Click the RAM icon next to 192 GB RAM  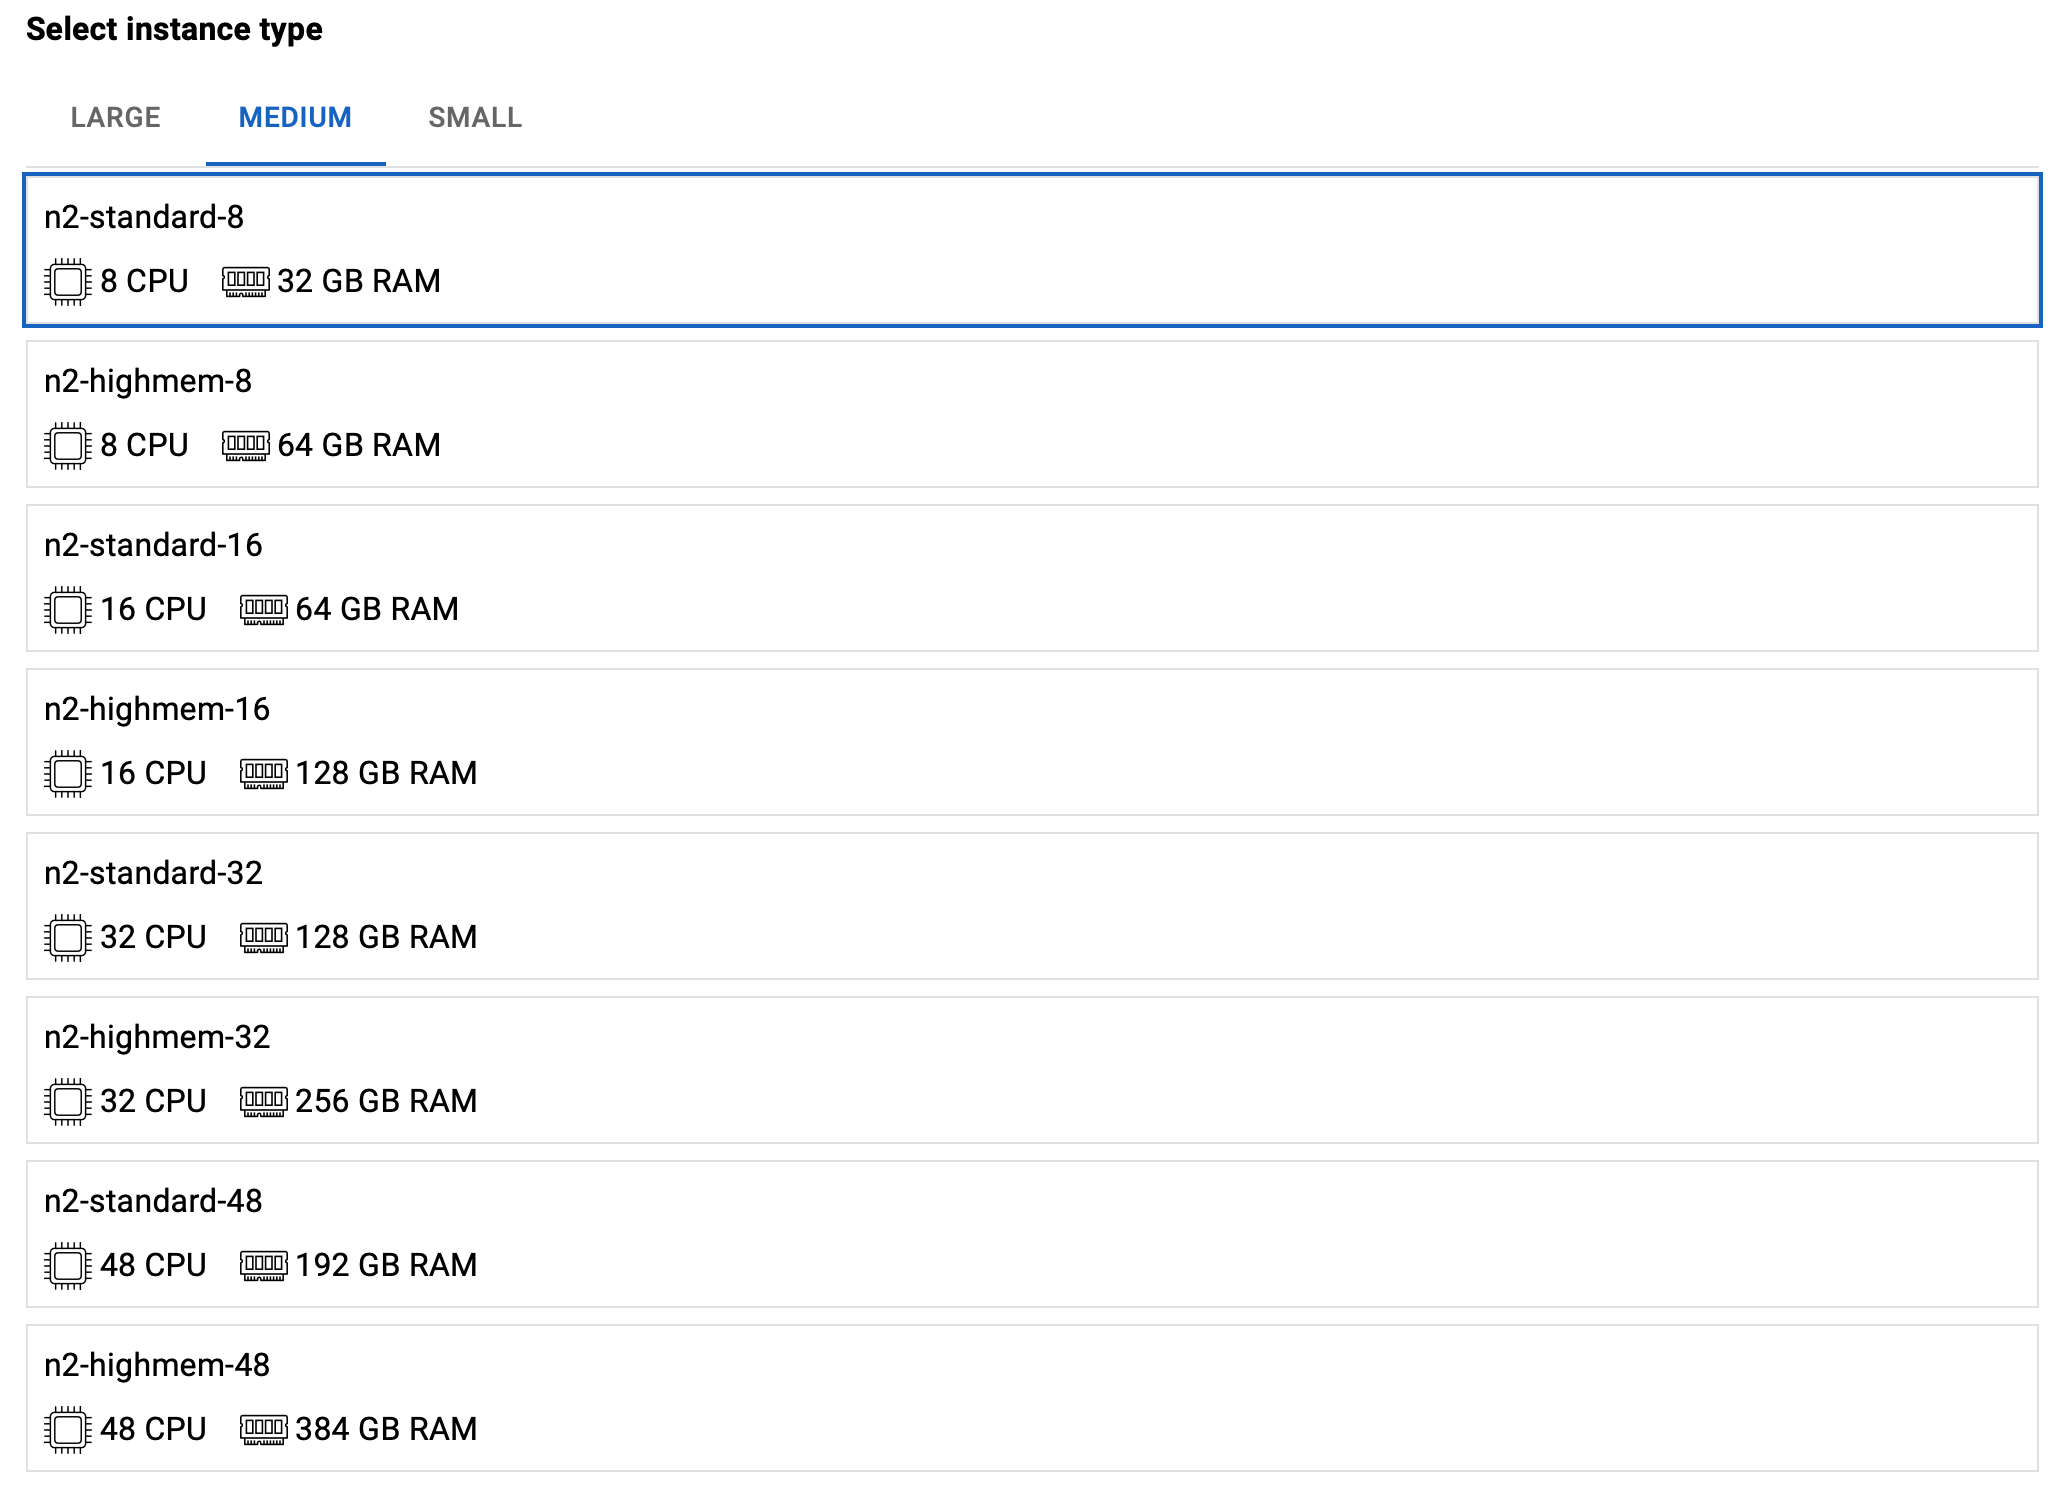click(x=264, y=1266)
